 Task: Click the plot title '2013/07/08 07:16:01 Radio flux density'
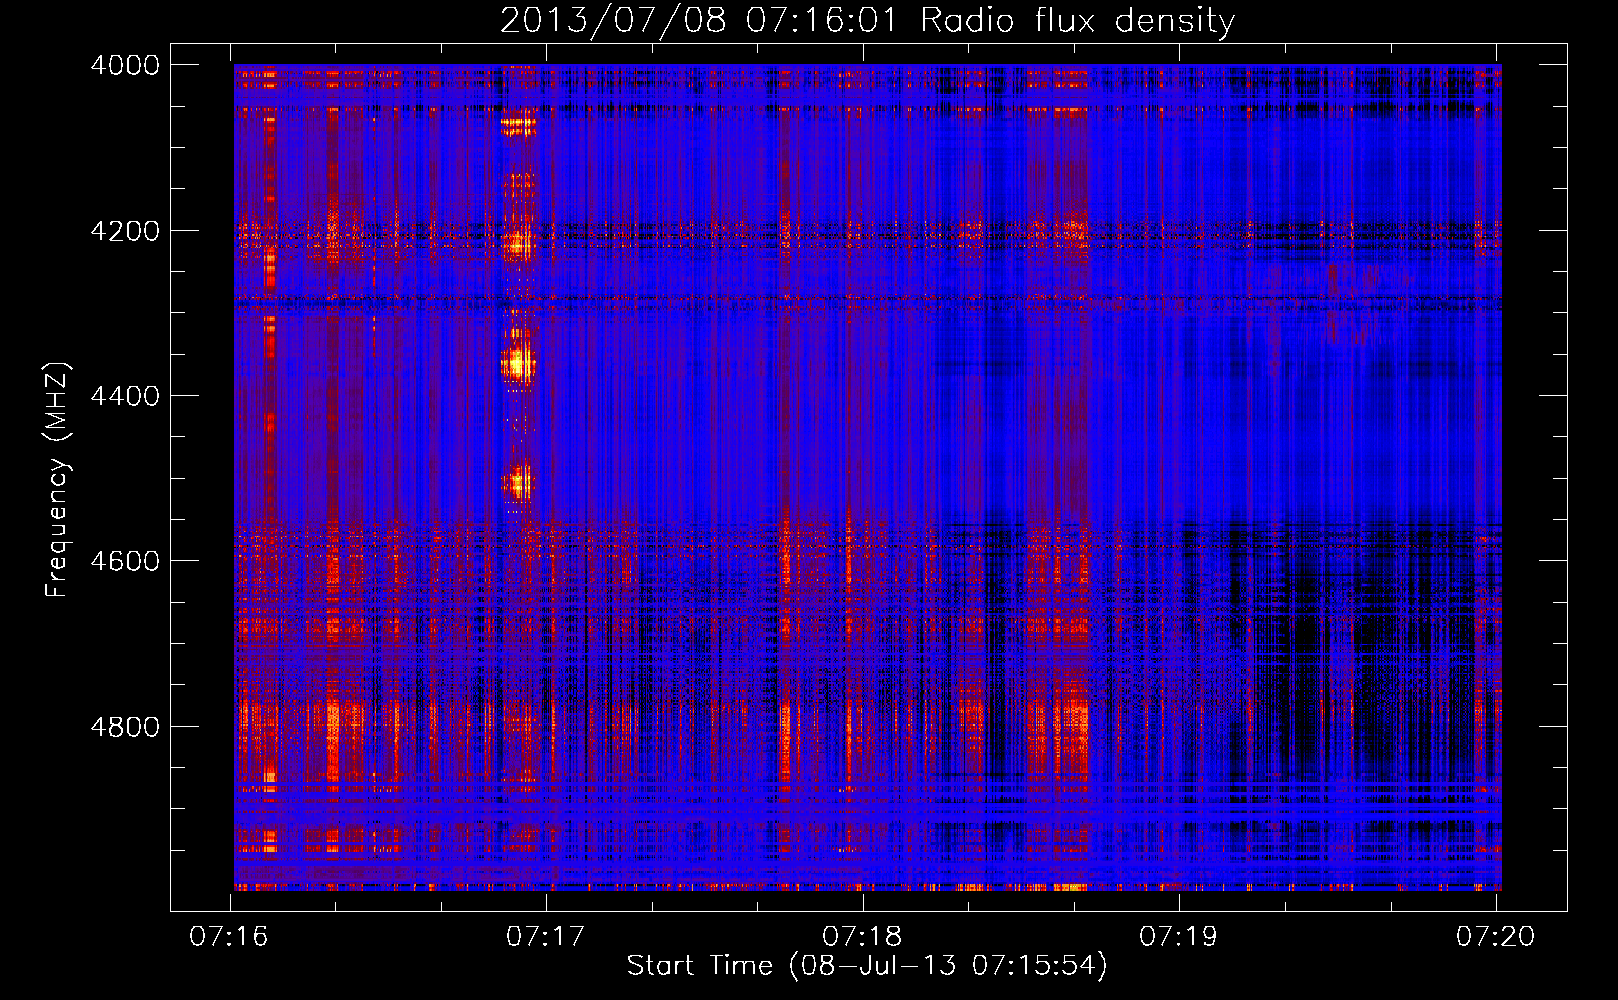(x=867, y=20)
